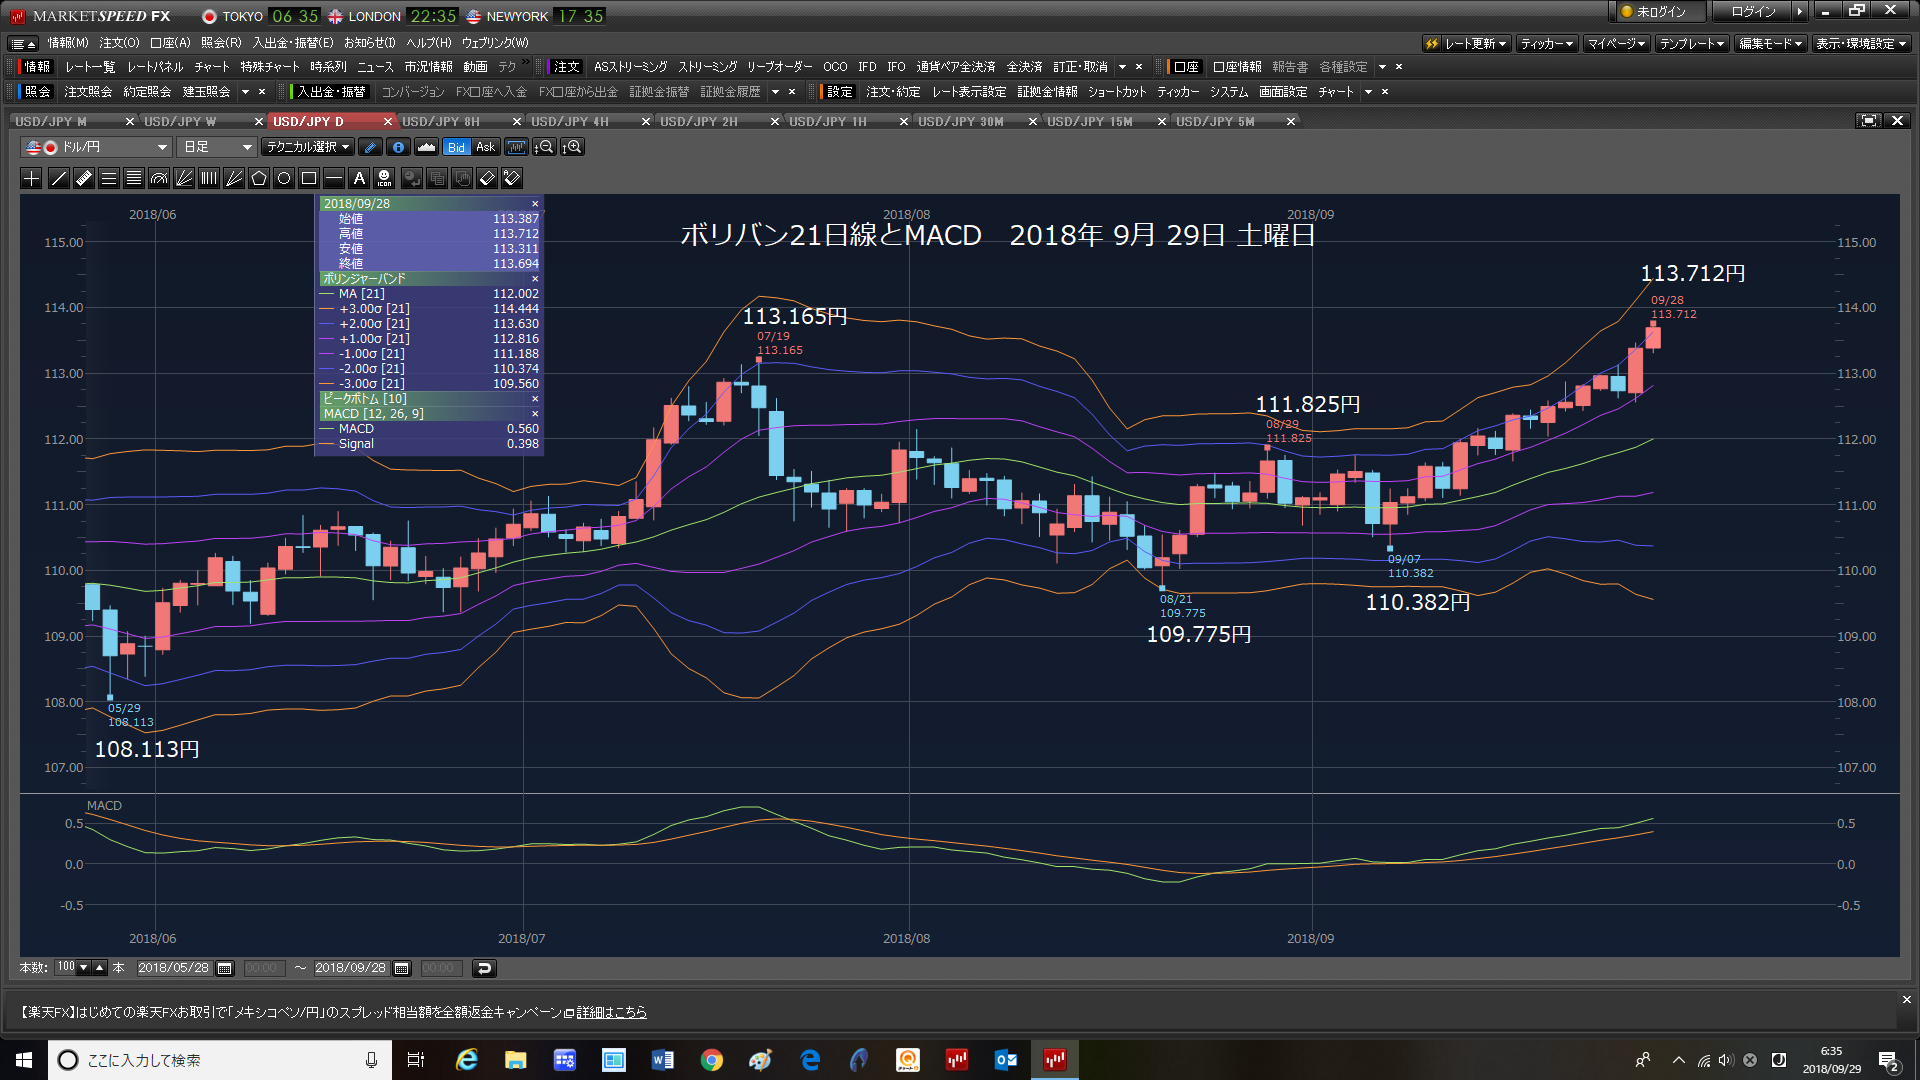The image size is (1920, 1080).
Task: Decrease the 本数 bar count stepper
Action: click(84, 968)
